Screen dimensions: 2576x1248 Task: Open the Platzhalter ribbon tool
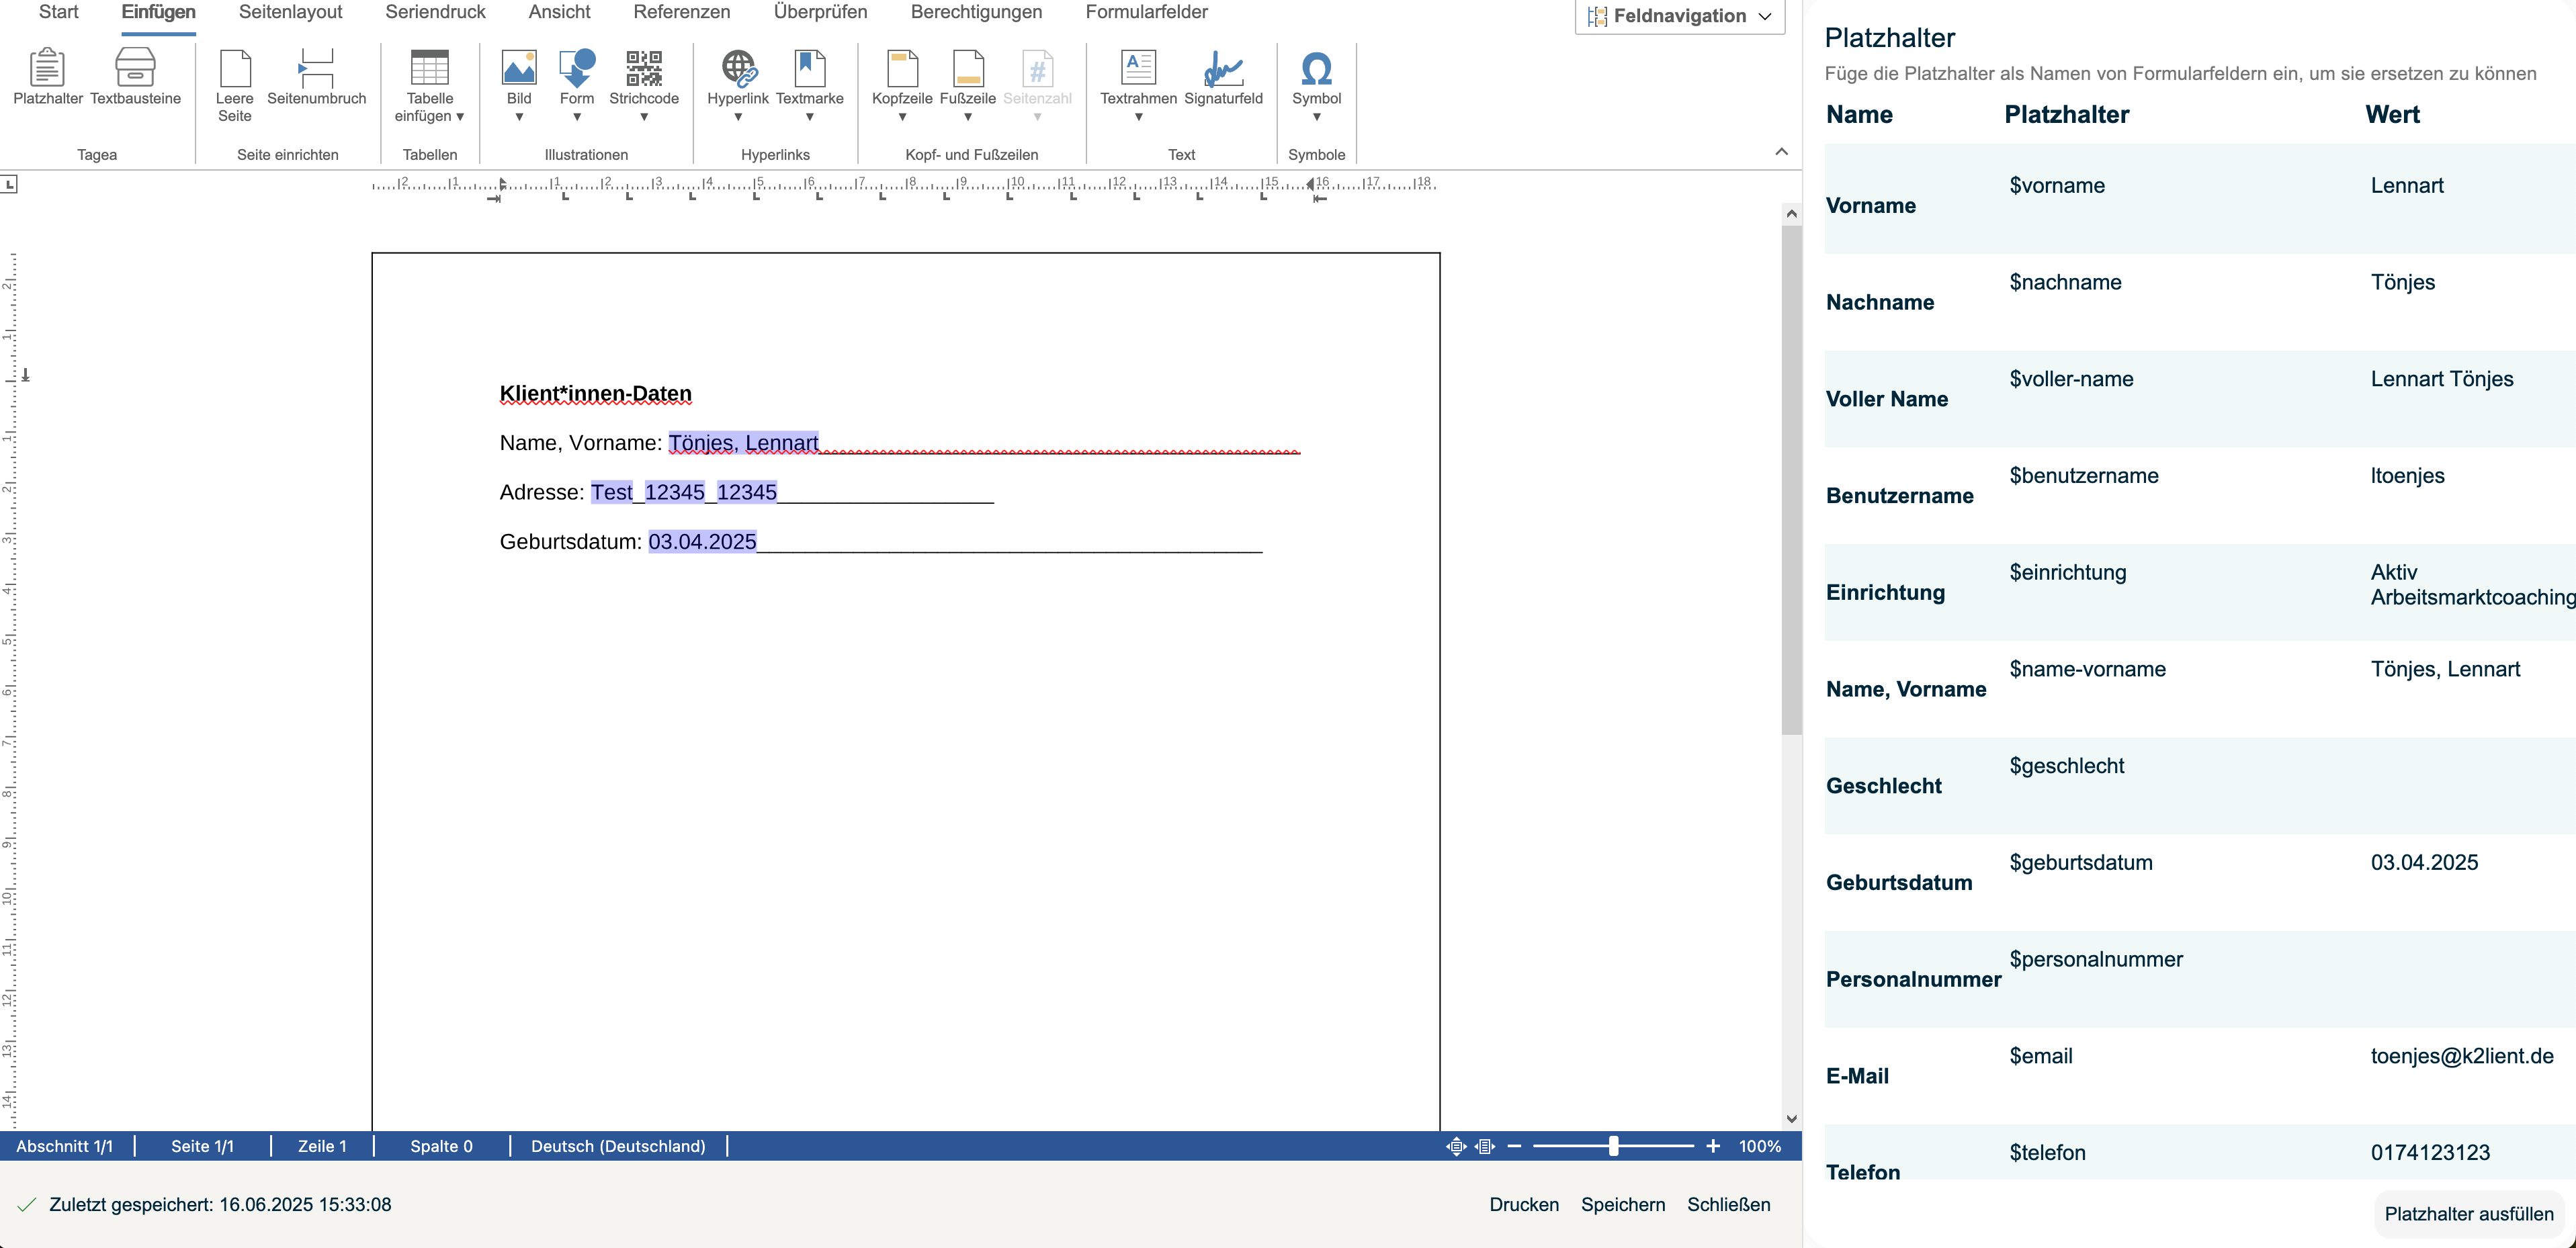tap(48, 76)
